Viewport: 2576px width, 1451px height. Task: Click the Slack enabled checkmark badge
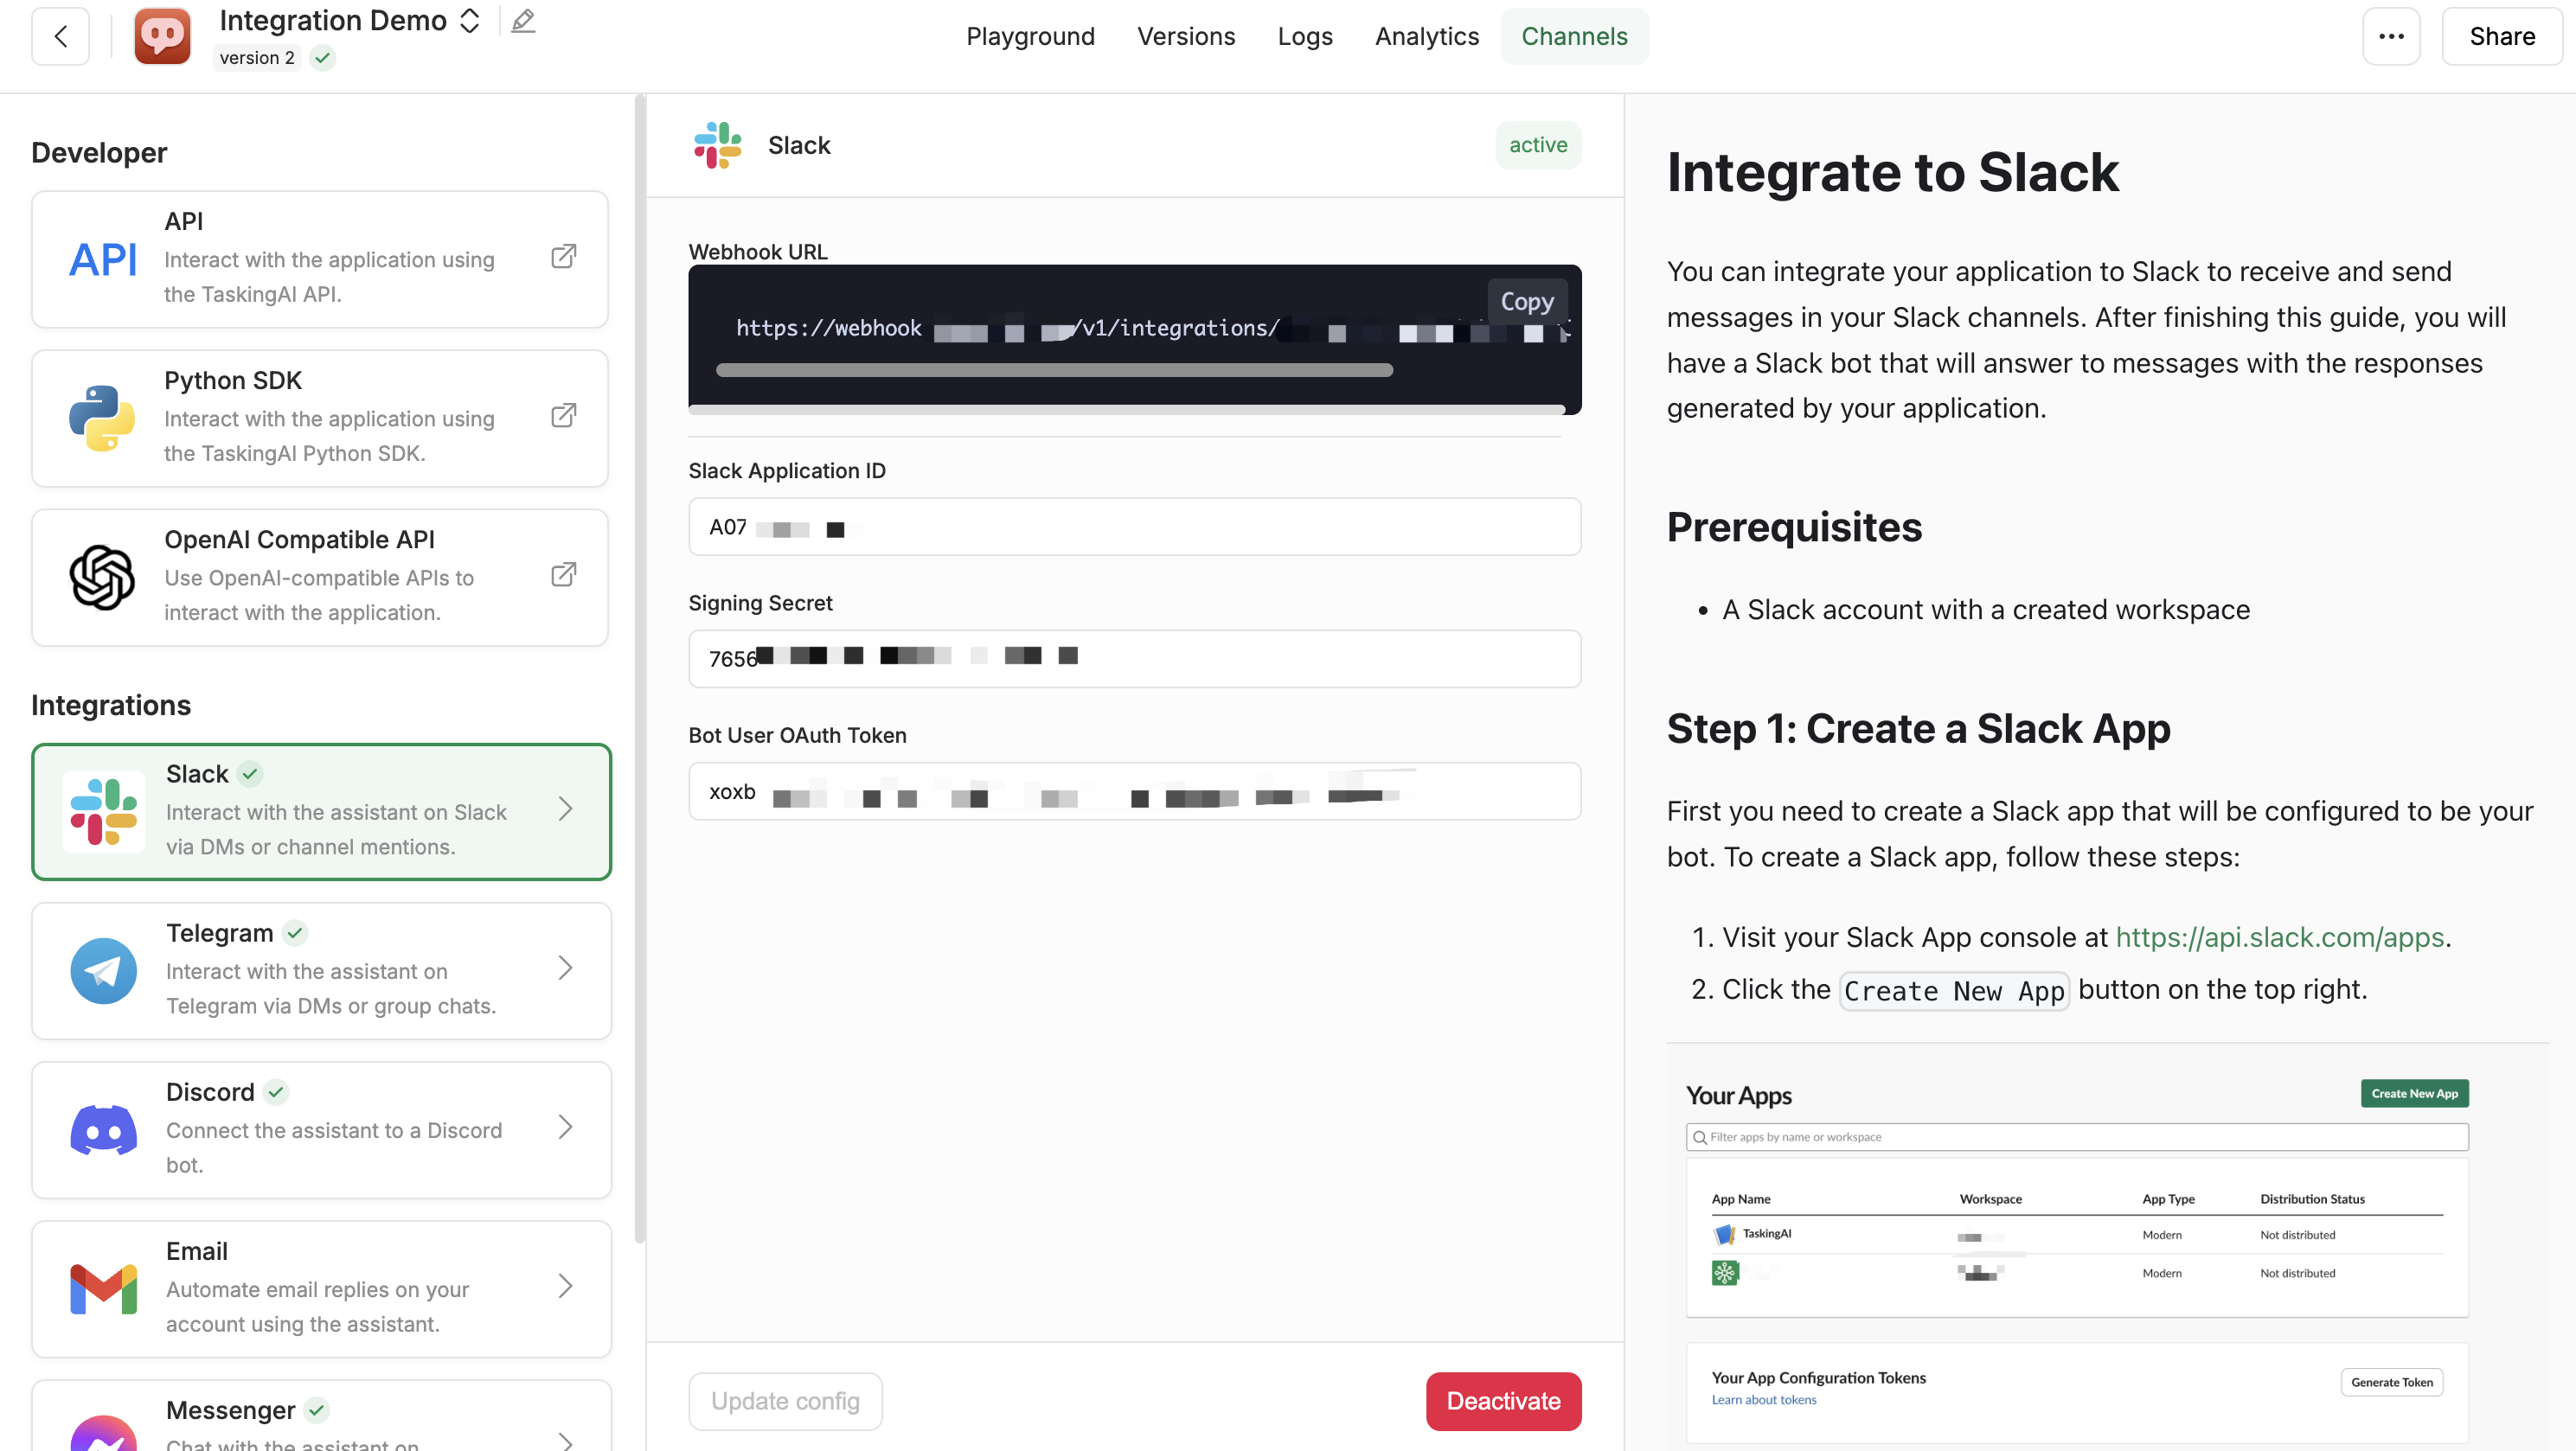250,774
